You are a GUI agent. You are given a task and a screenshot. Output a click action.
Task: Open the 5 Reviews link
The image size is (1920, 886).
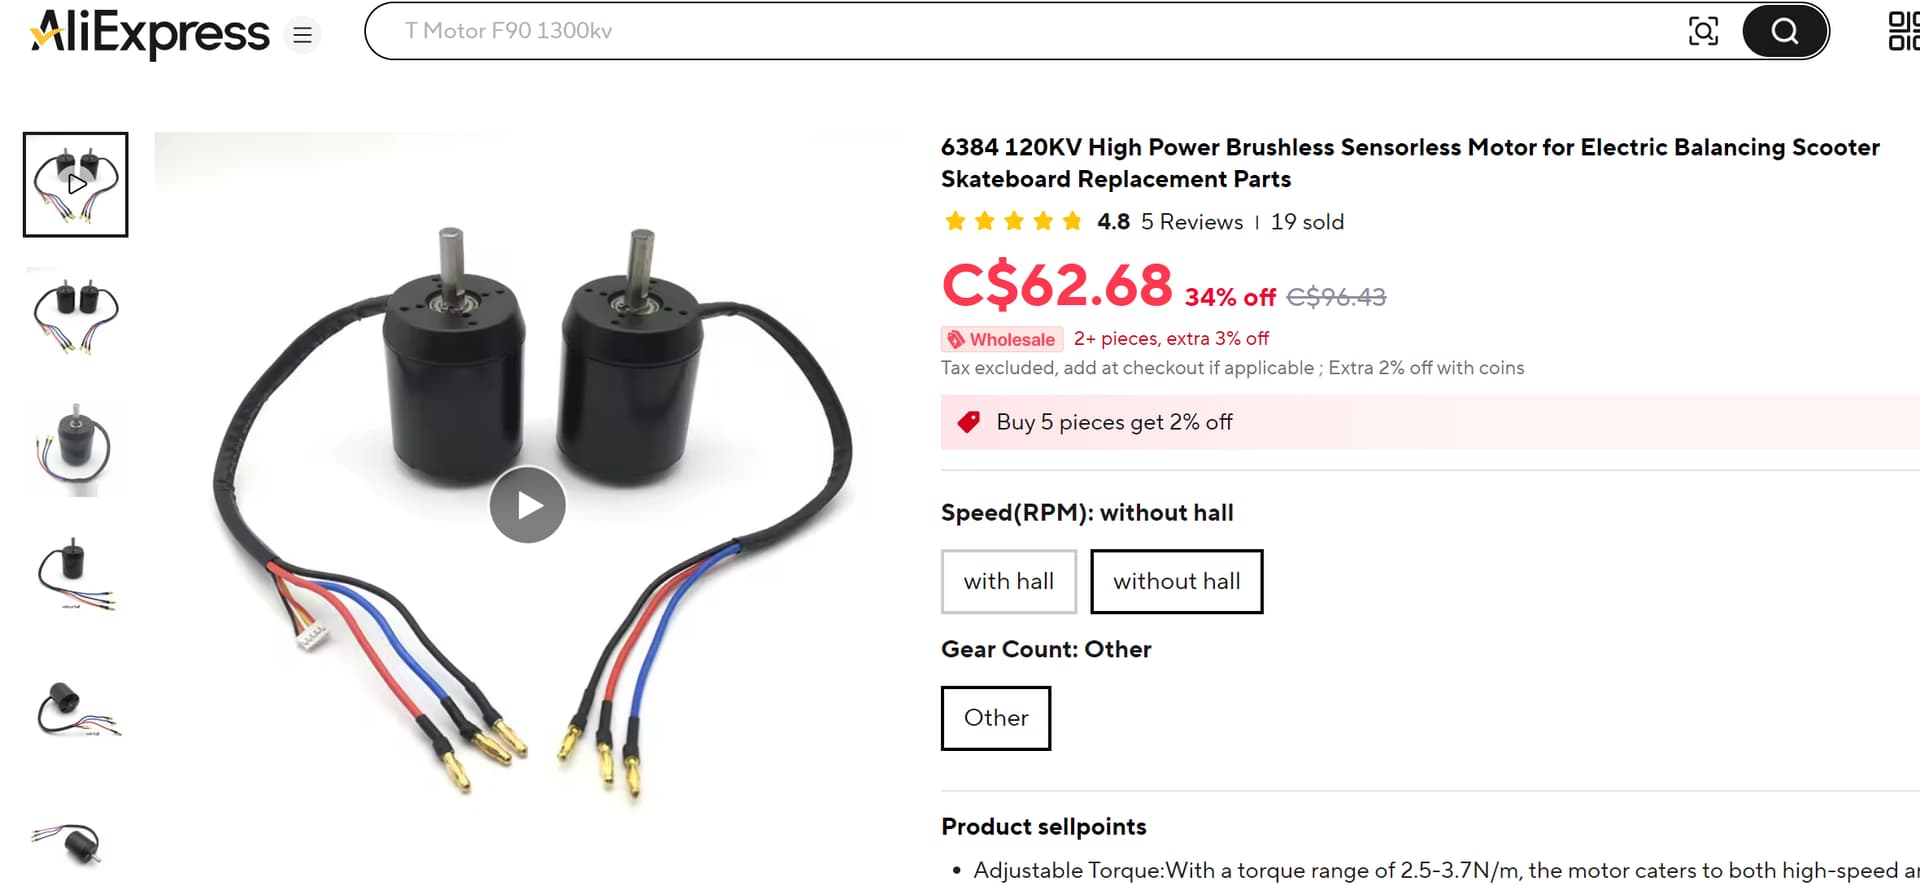[1192, 222]
